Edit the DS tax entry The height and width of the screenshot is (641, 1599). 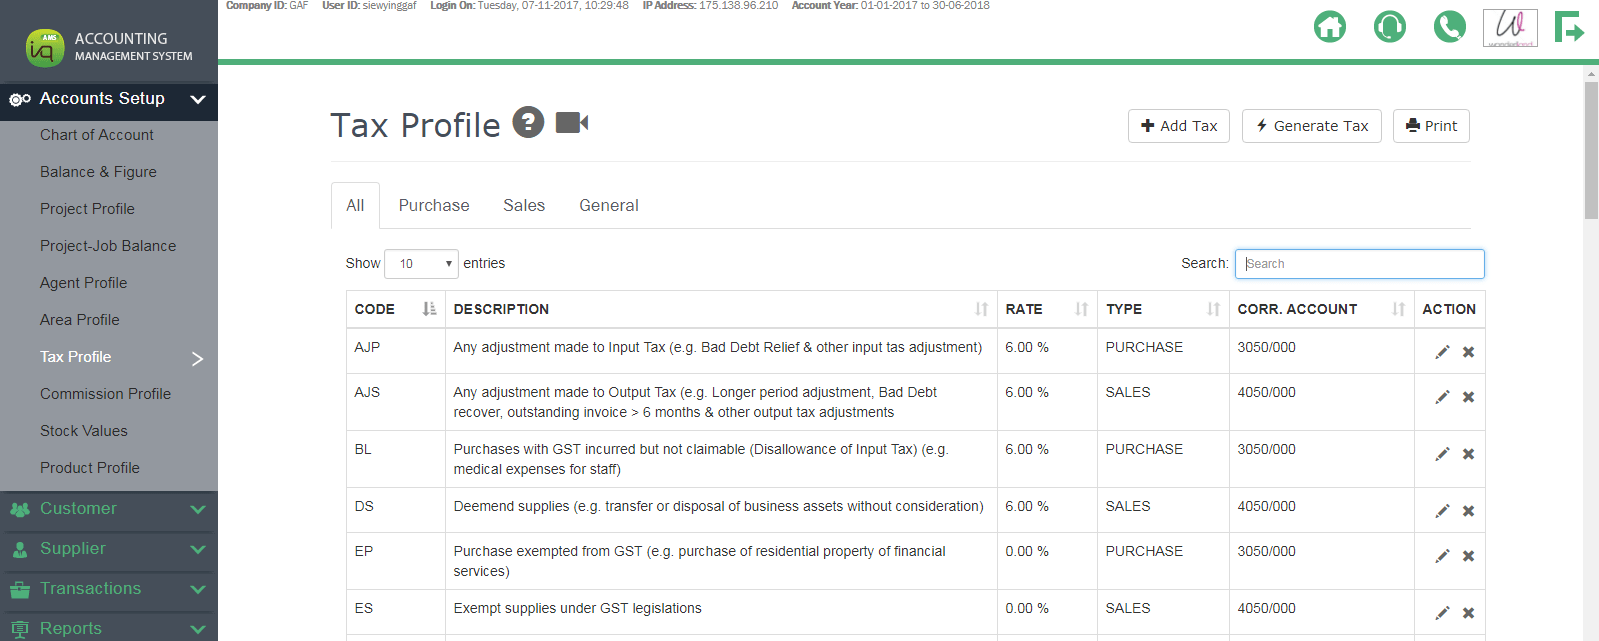click(1442, 511)
